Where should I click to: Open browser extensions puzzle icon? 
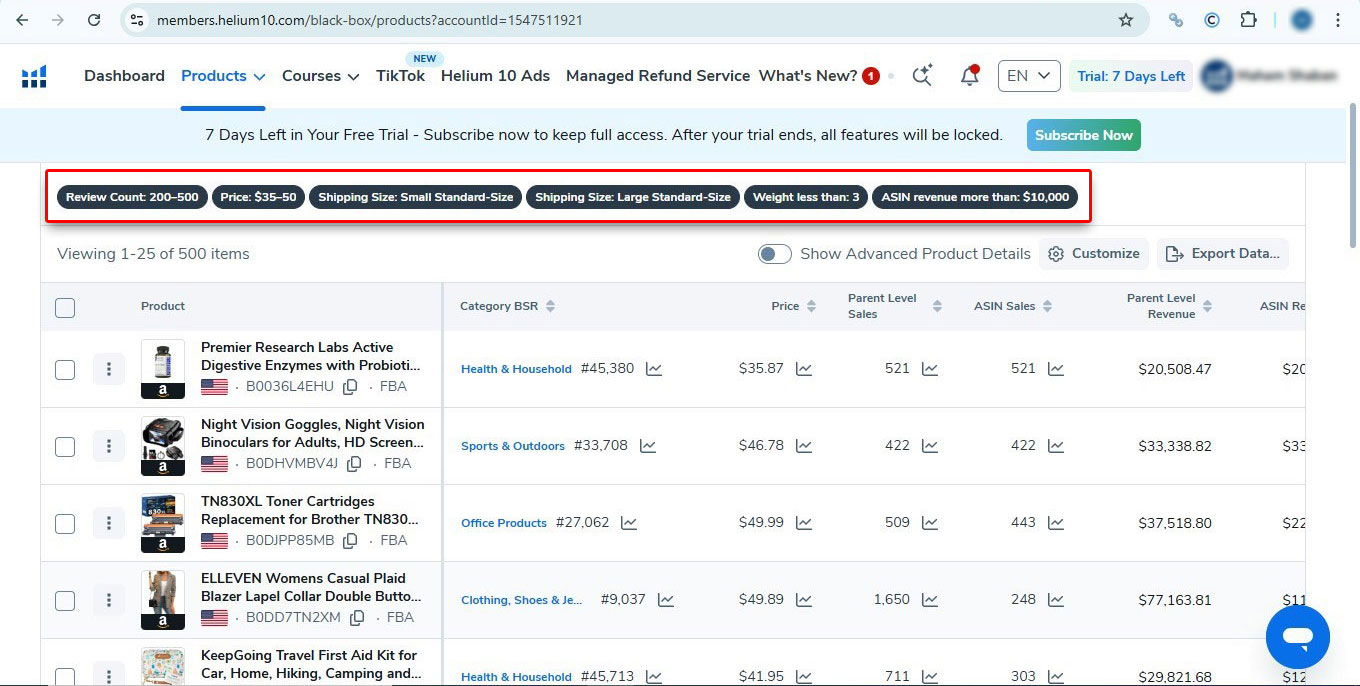(x=1248, y=20)
